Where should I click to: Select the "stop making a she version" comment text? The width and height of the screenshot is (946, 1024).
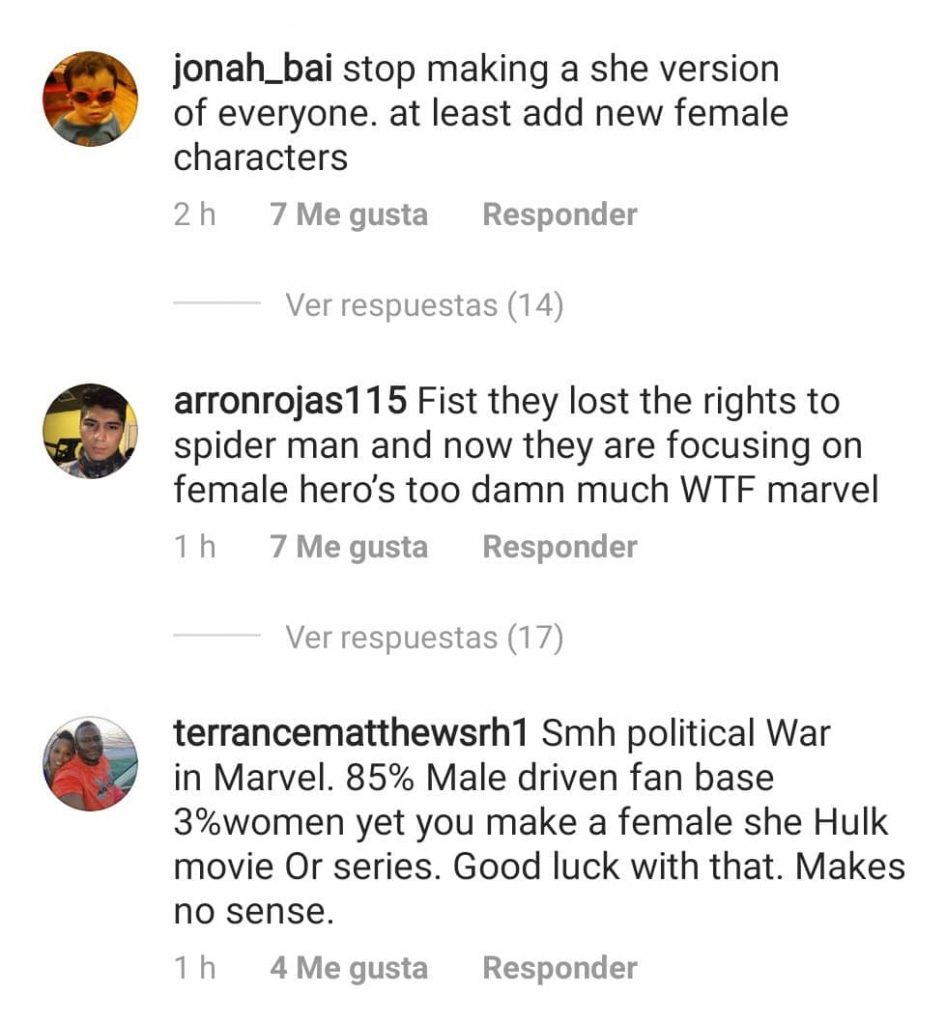point(561,70)
